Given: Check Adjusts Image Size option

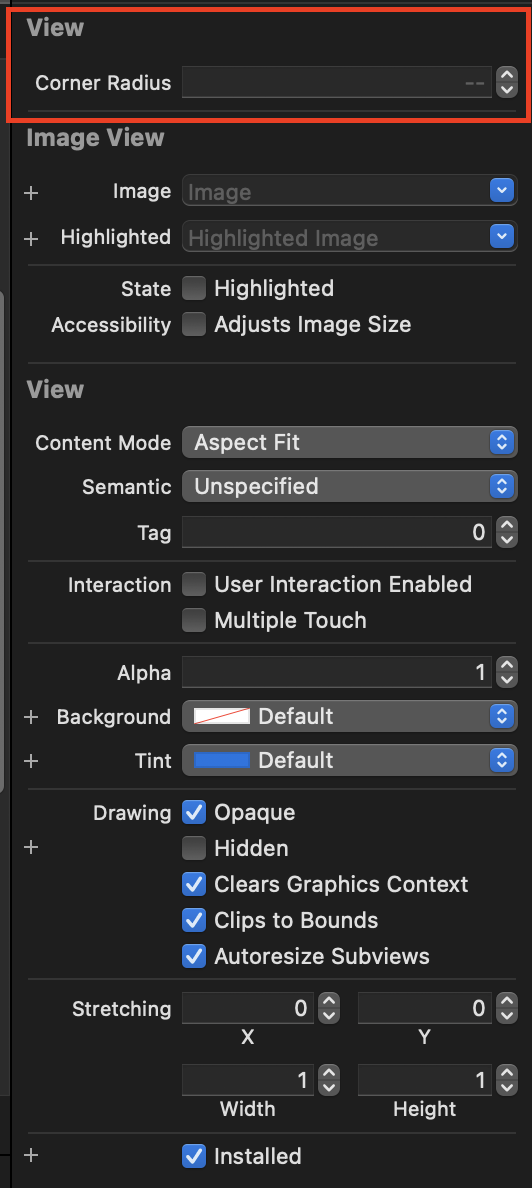Looking at the screenshot, I should 194,325.
